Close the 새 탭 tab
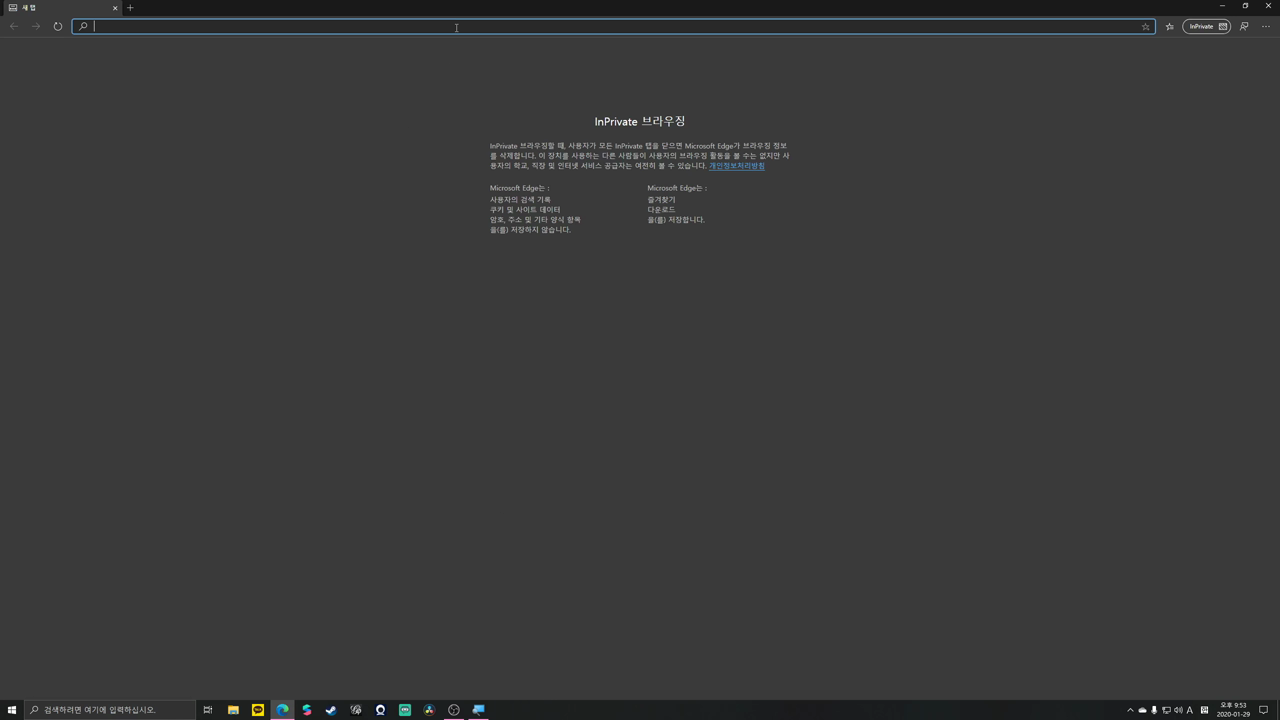 pos(115,8)
